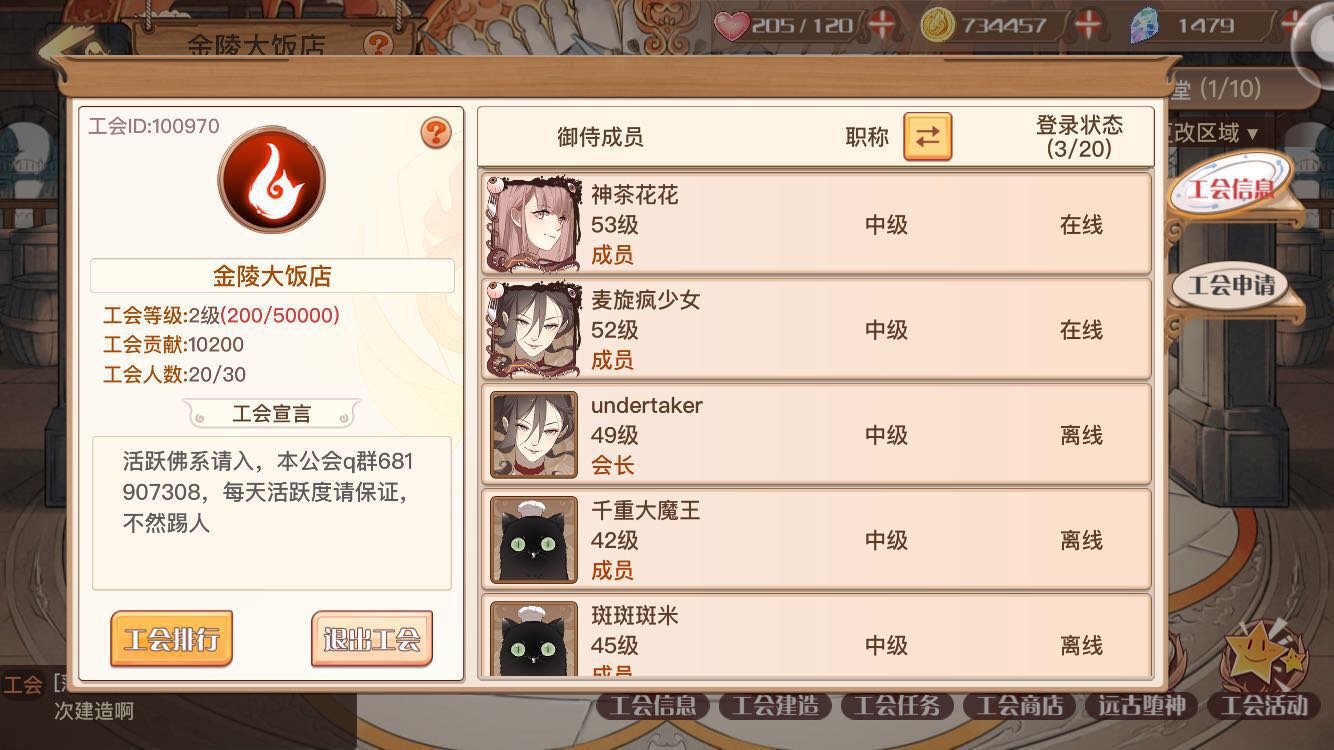This screenshot has height=750, width=1334.
Task: Open 工会建造 in bottom menu
Action: coord(775,706)
